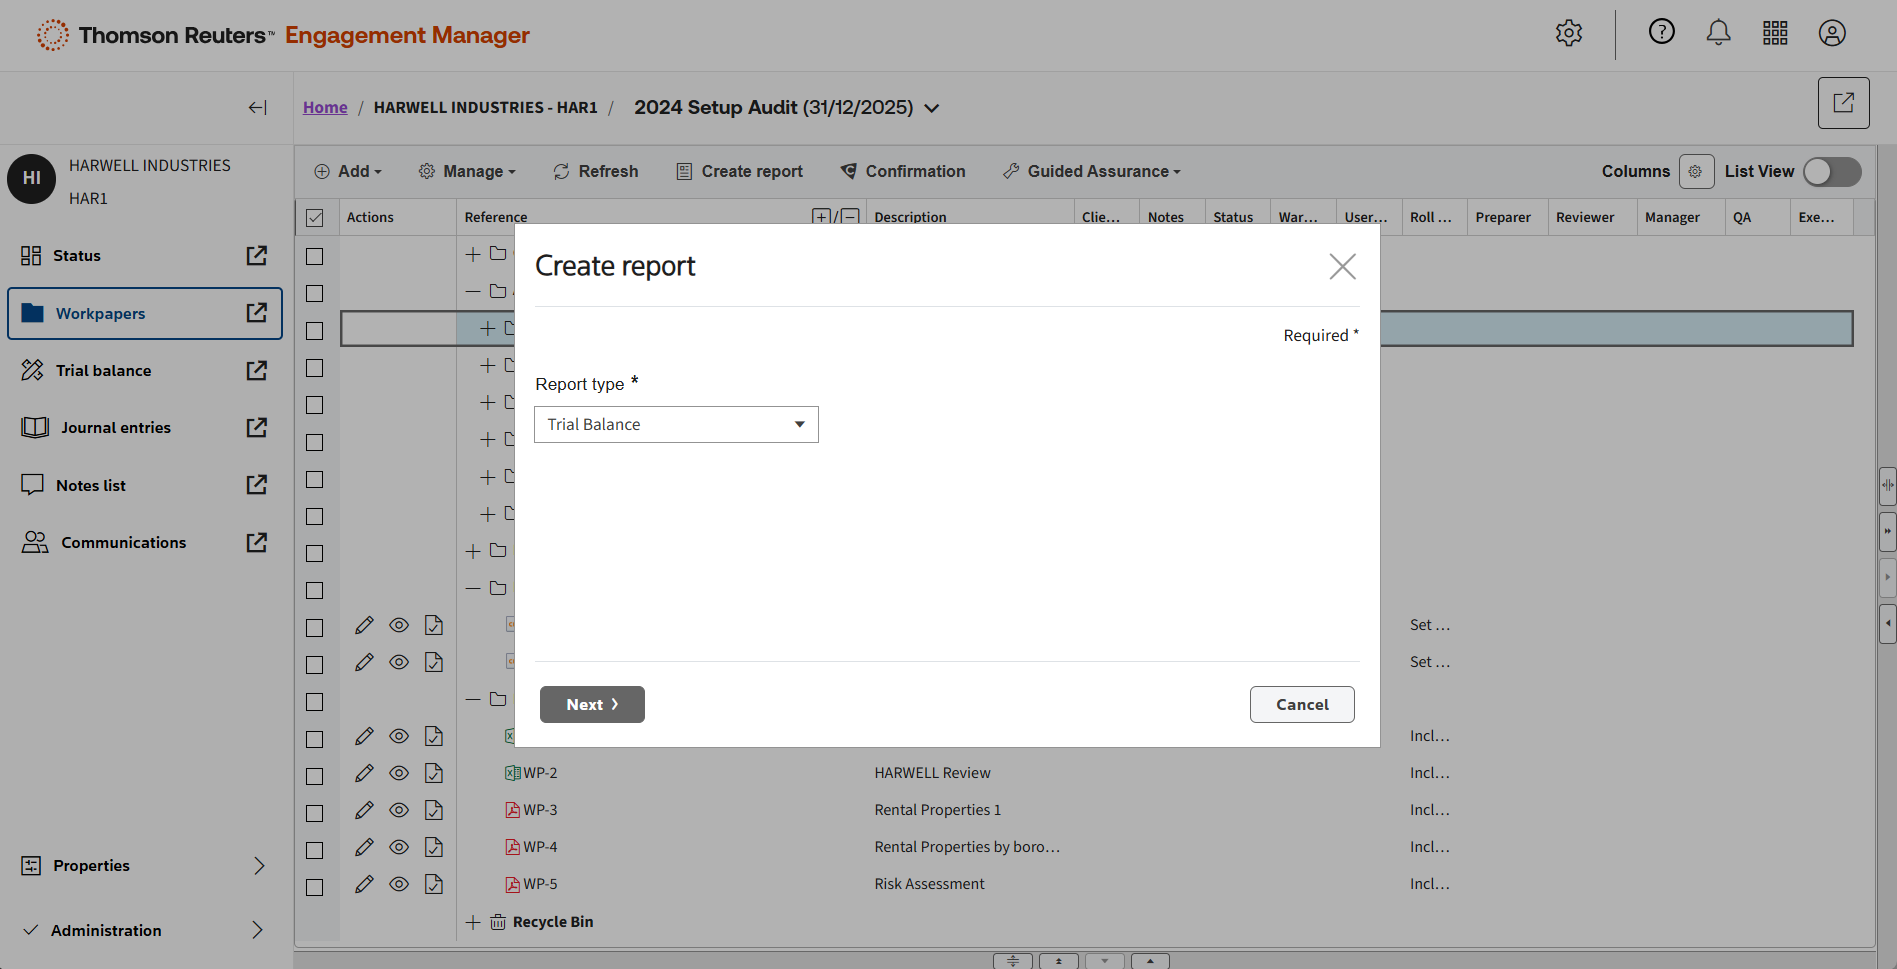Viewport: 1897px width, 969px height.
Task: Open Journal entries in the sidebar
Action: point(115,428)
